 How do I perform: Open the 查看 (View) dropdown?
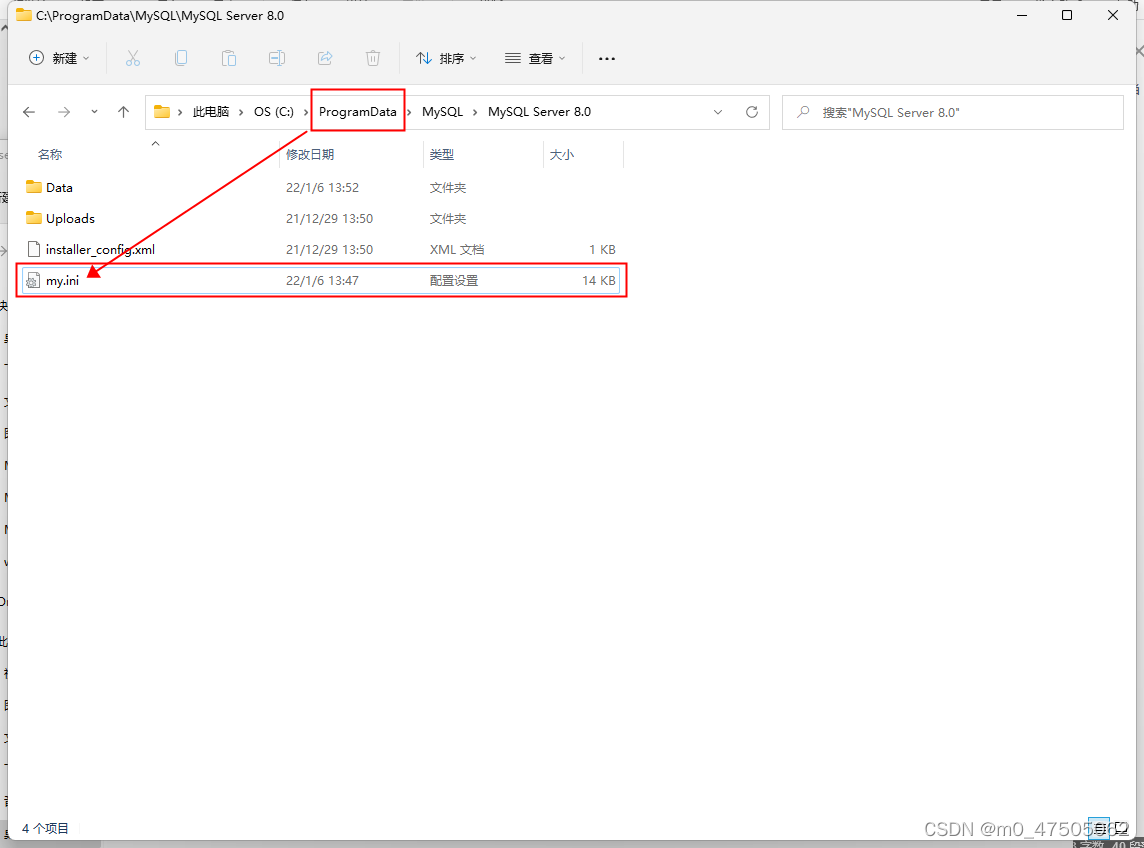coord(535,58)
